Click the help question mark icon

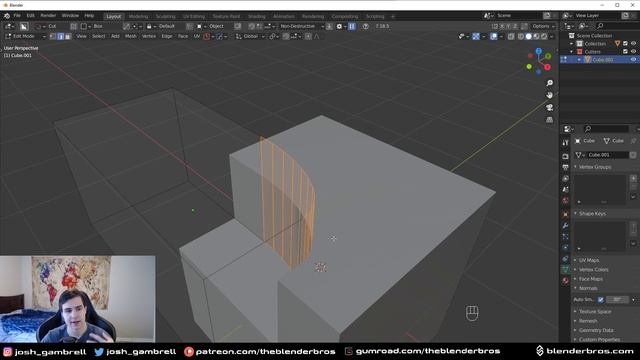point(365,26)
